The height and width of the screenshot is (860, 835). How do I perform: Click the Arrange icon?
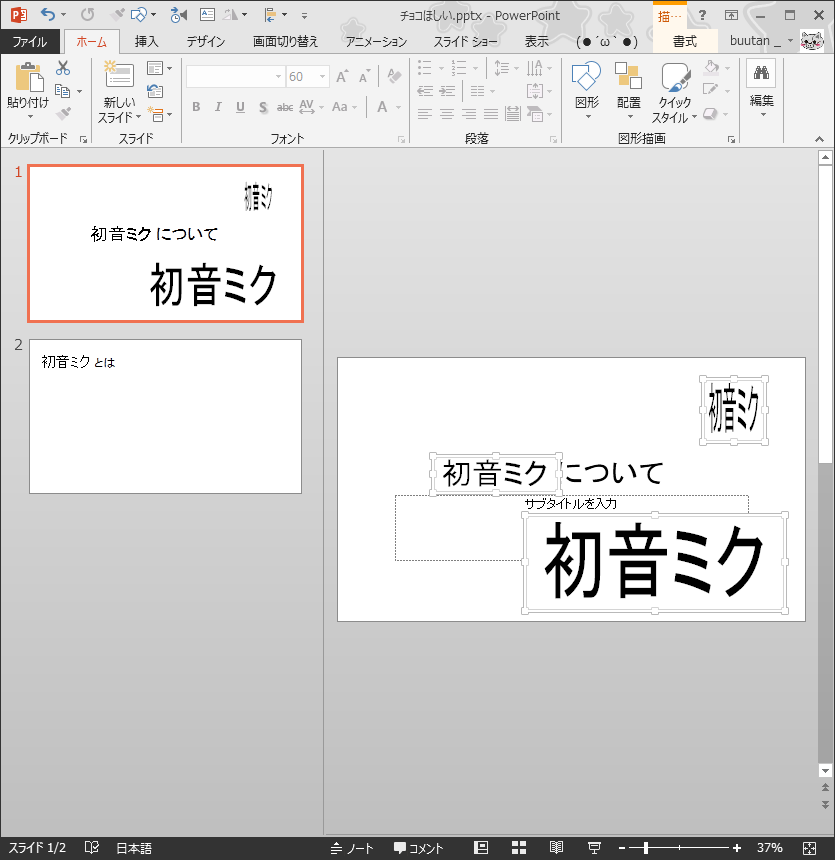(628, 76)
